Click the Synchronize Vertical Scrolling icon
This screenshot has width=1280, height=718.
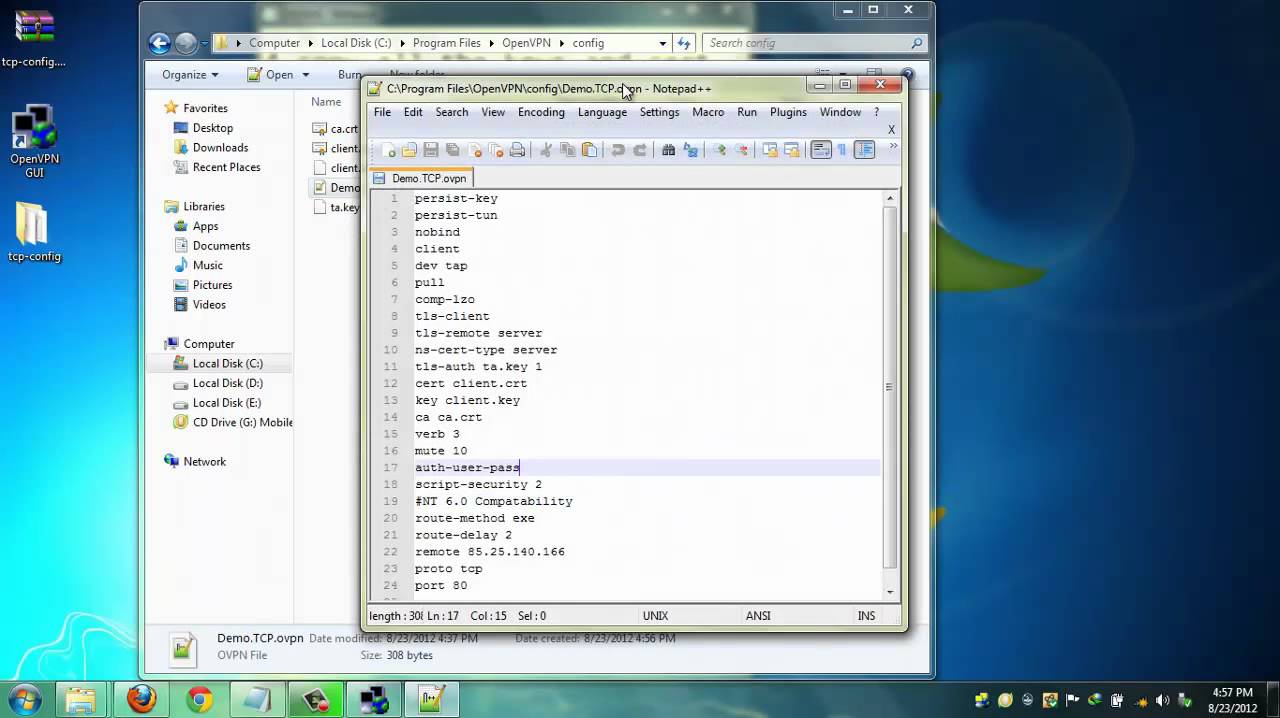click(770, 150)
